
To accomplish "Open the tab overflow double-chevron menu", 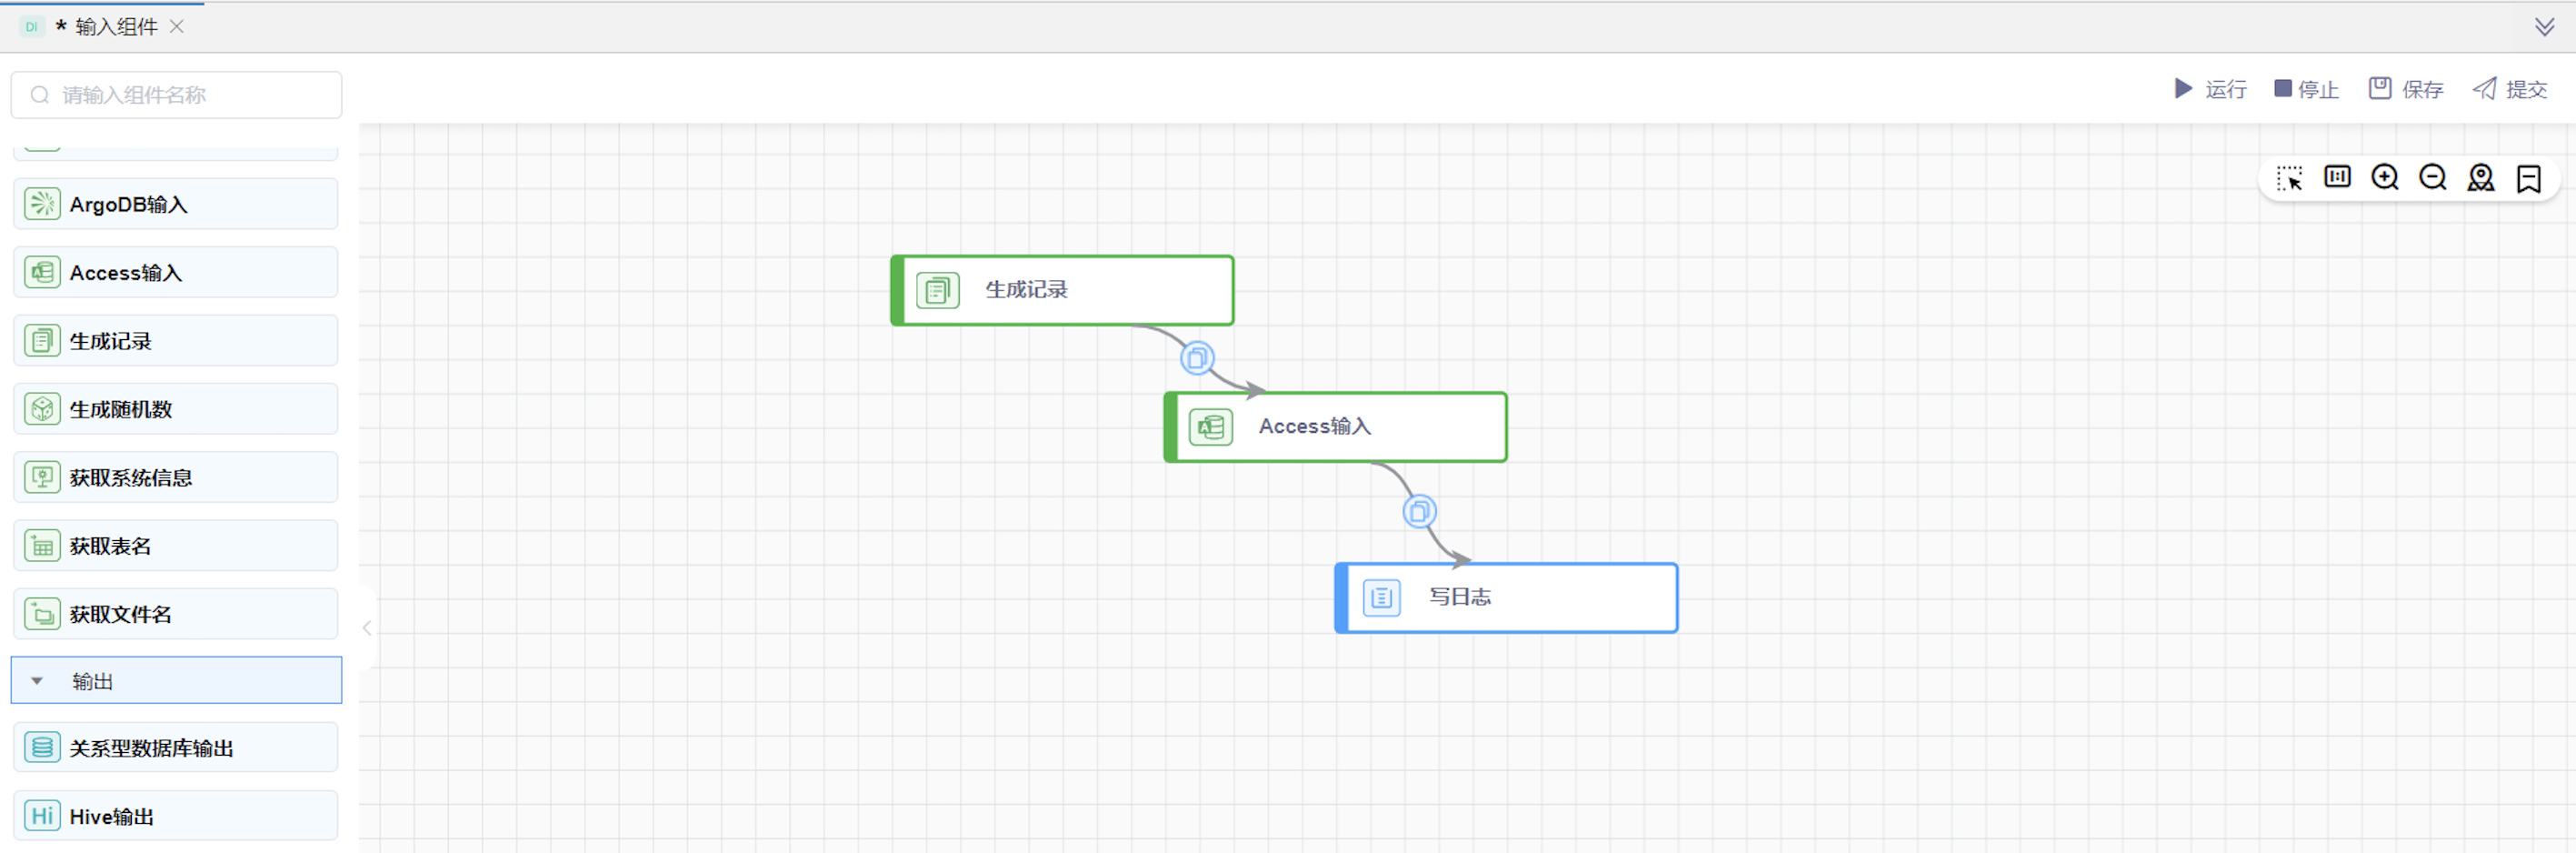I will point(2545,27).
